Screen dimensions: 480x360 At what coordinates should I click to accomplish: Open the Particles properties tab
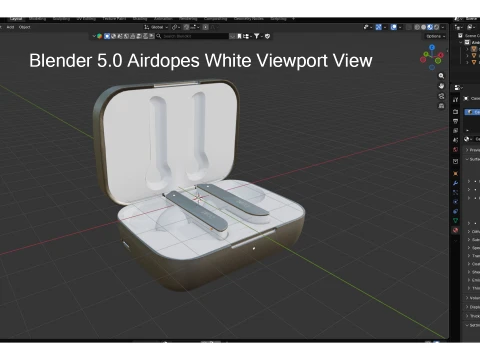click(x=455, y=192)
